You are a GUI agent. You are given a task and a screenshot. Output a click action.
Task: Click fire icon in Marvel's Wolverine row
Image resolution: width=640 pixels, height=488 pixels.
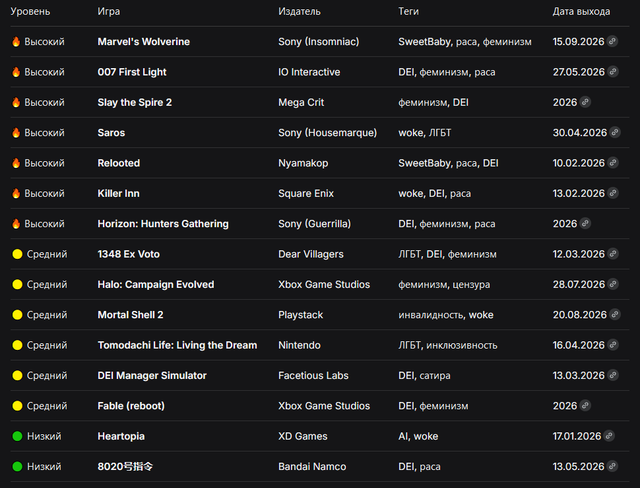[16, 42]
